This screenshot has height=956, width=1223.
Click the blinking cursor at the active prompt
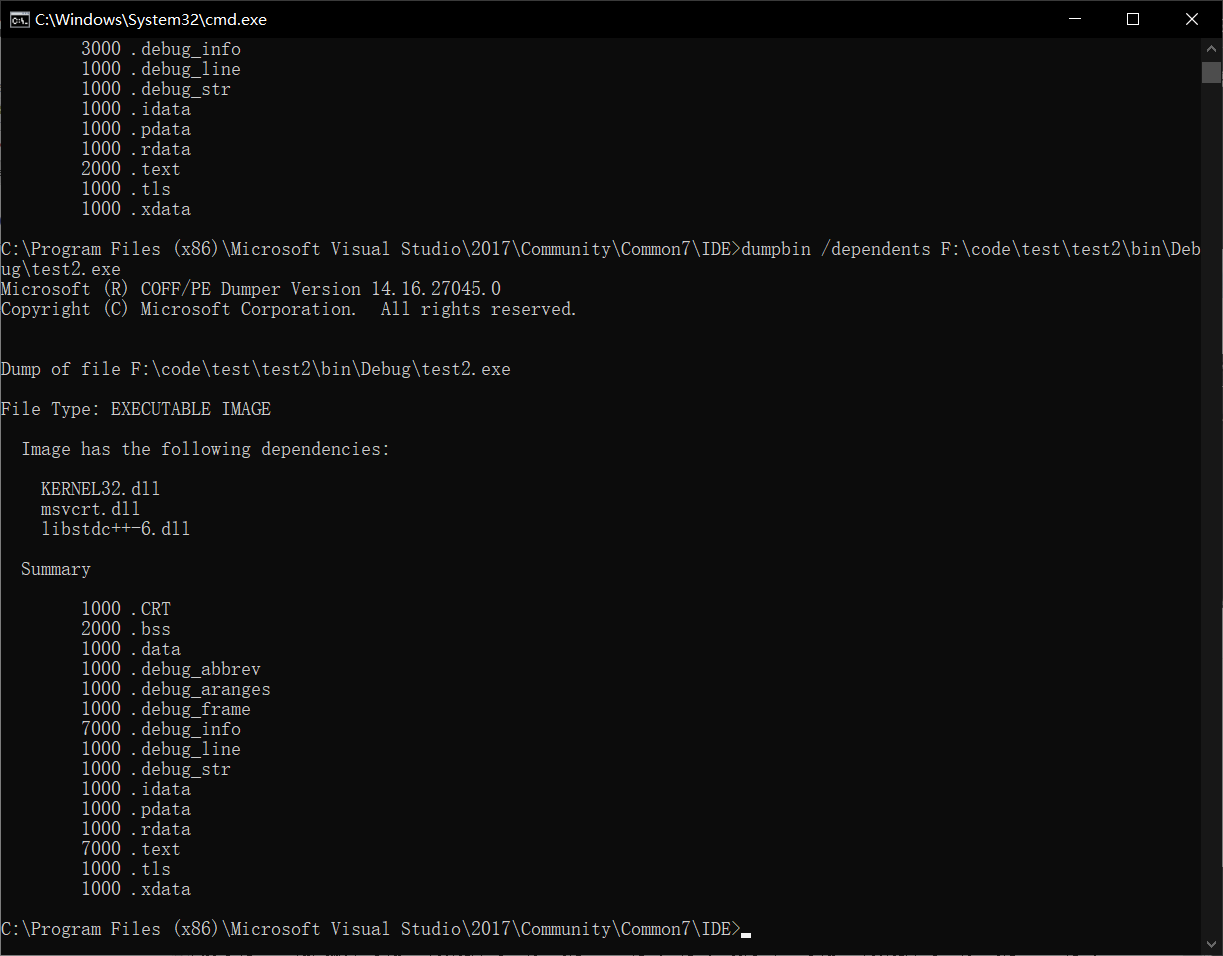click(743, 931)
